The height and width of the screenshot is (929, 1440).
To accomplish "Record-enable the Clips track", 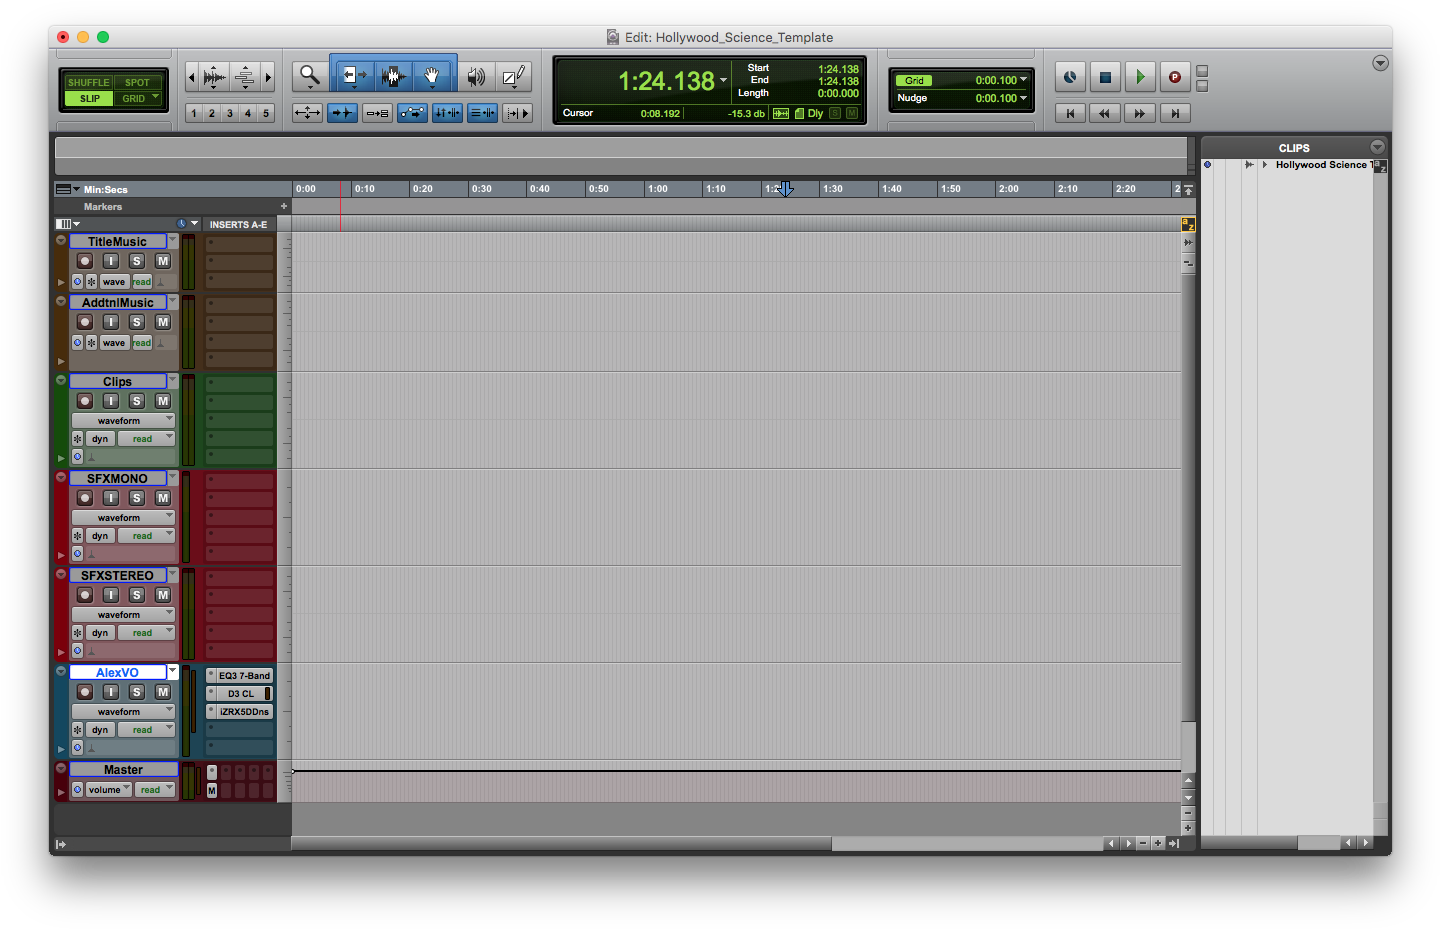I will (x=85, y=401).
